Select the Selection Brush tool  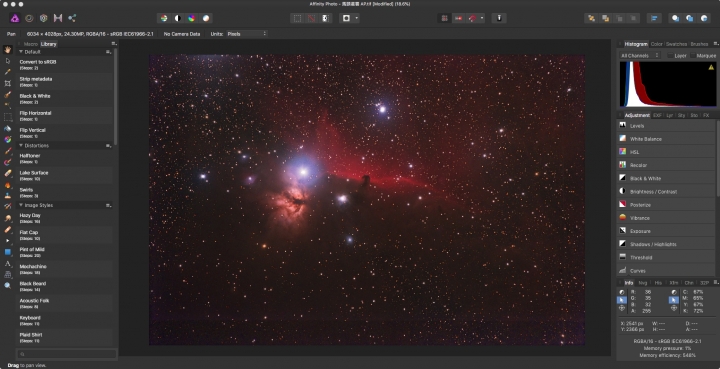pyautogui.click(x=8, y=95)
